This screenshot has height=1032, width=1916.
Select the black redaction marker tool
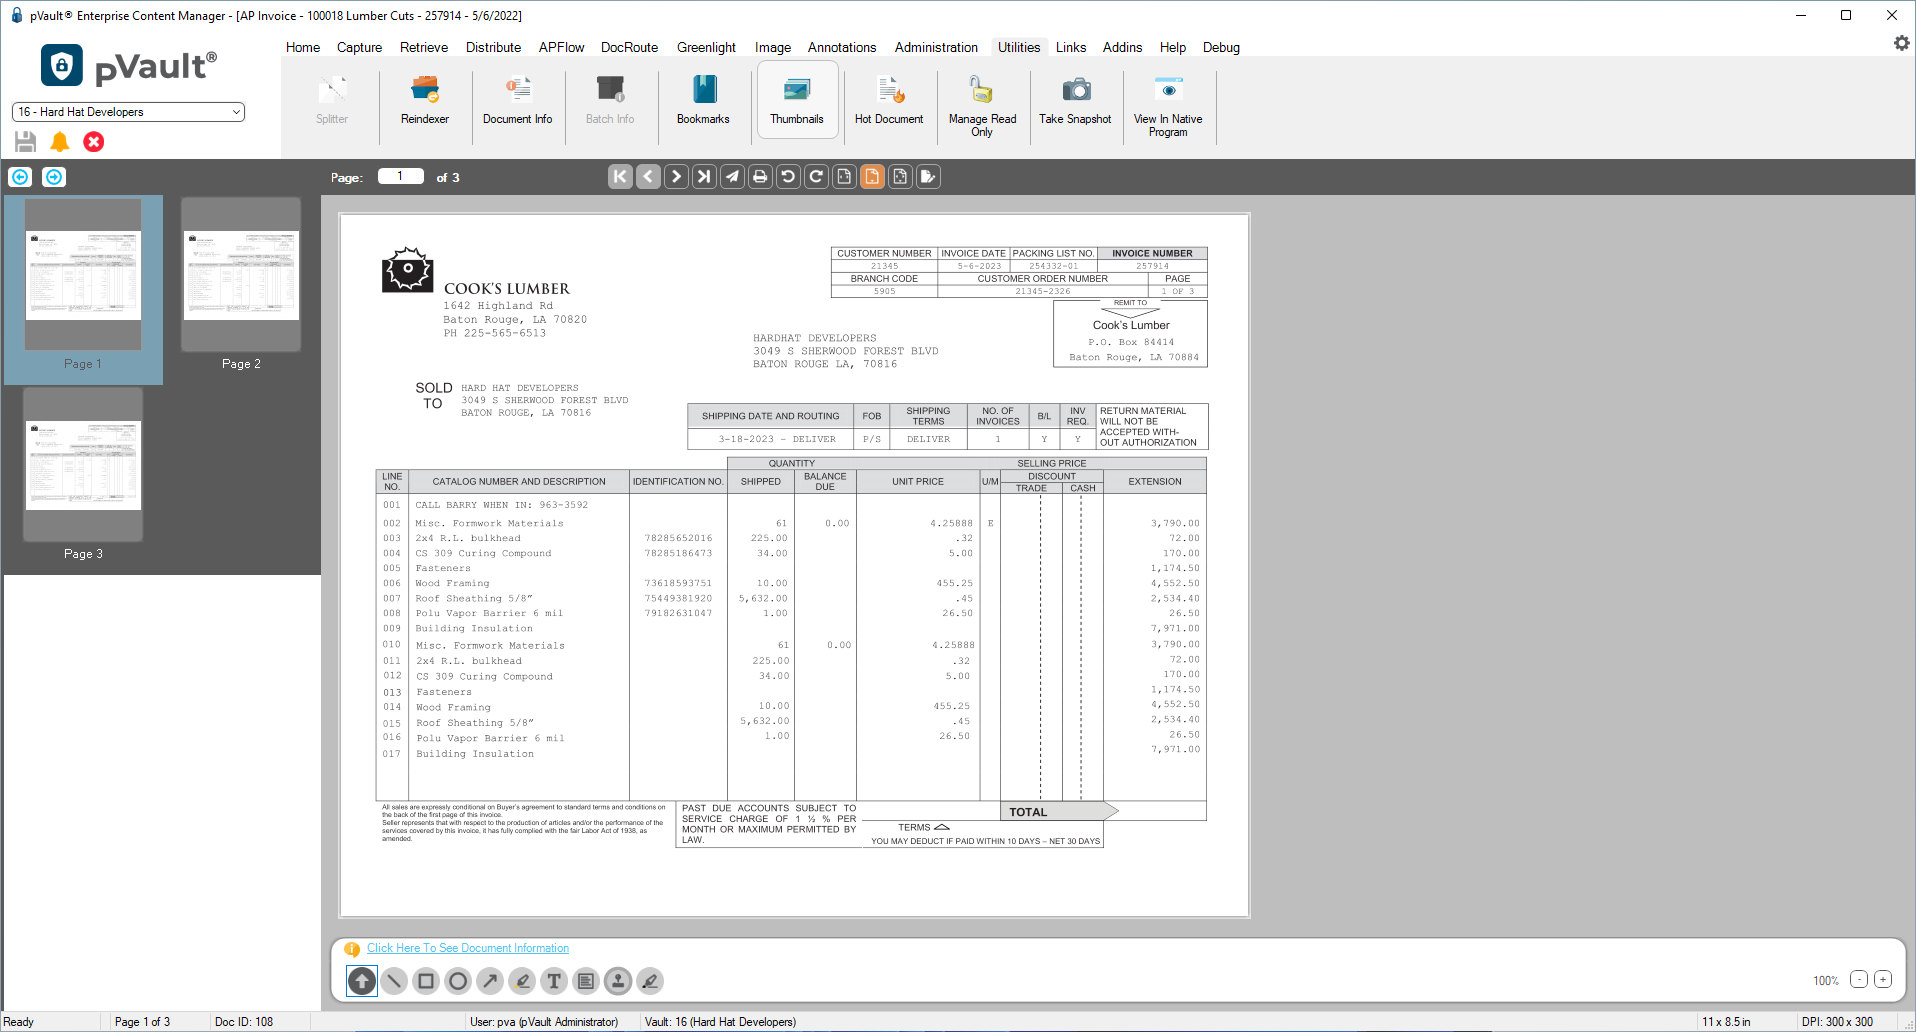pos(650,981)
